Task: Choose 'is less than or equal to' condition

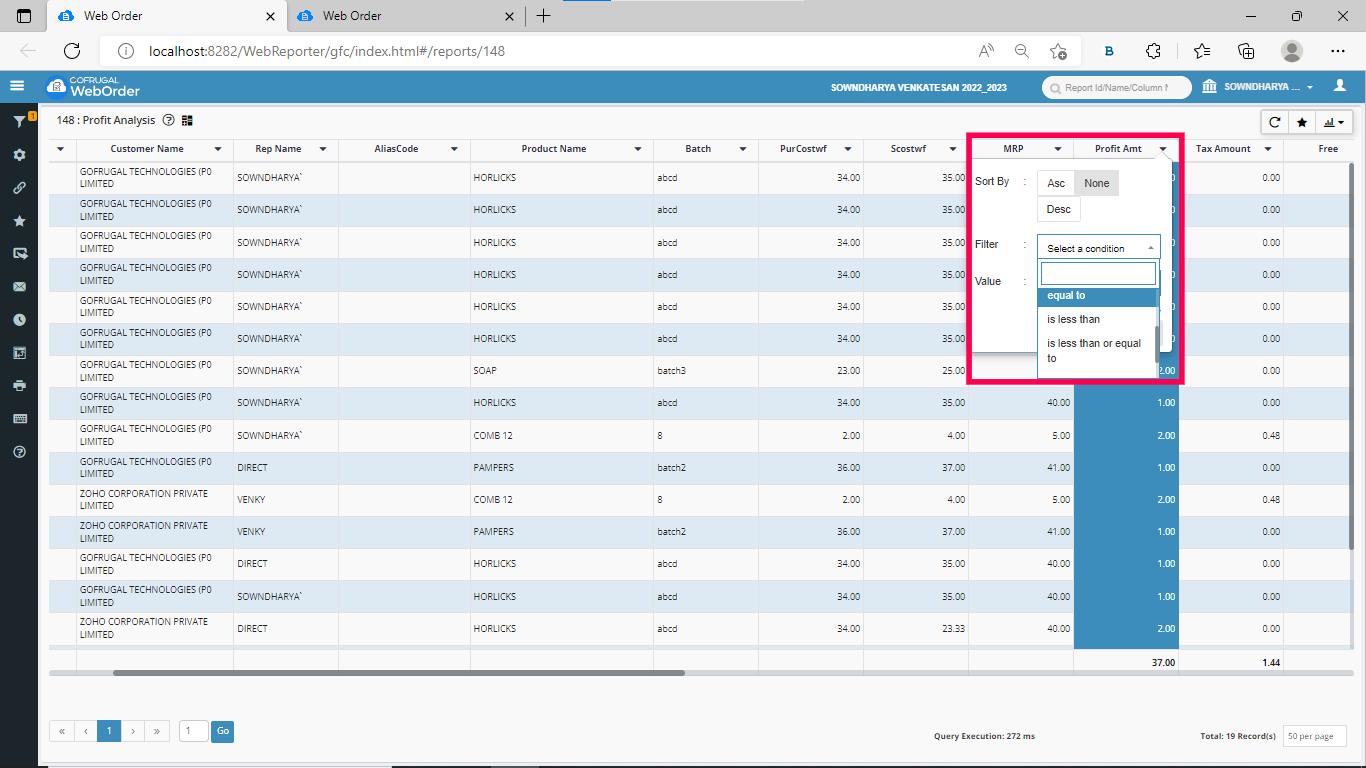Action: (x=1094, y=350)
